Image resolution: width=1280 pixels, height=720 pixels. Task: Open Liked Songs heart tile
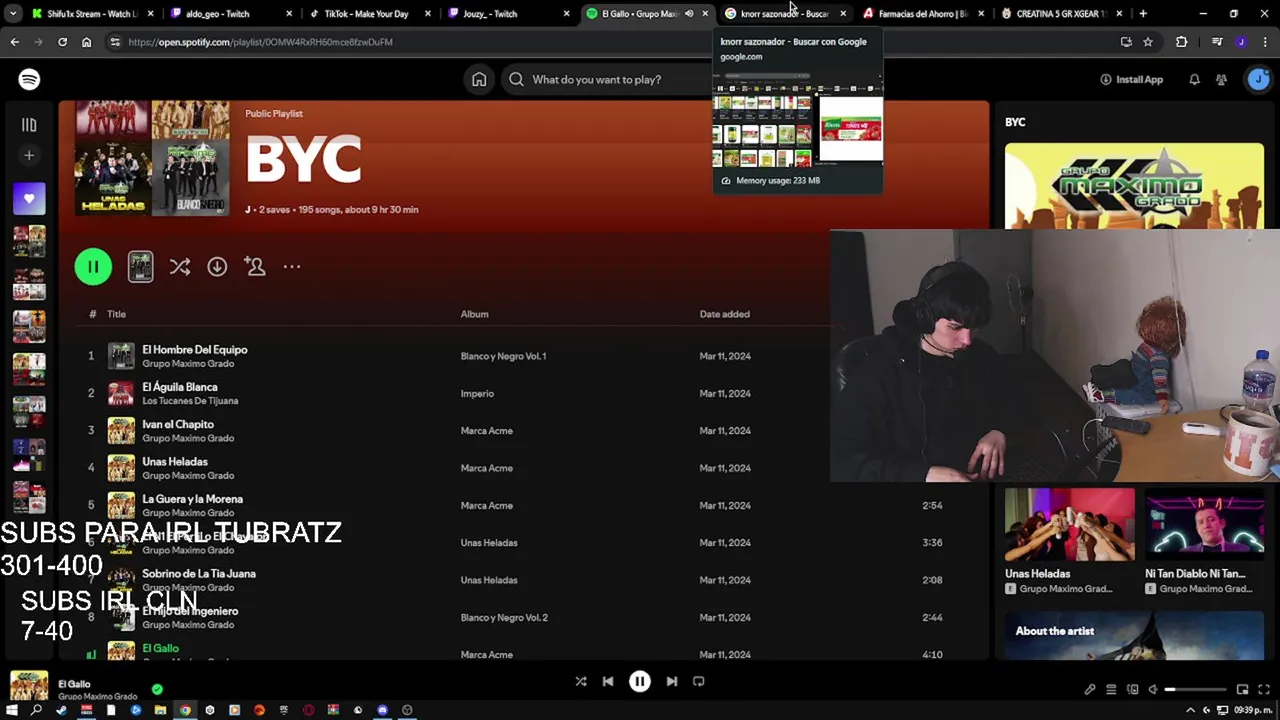point(29,198)
